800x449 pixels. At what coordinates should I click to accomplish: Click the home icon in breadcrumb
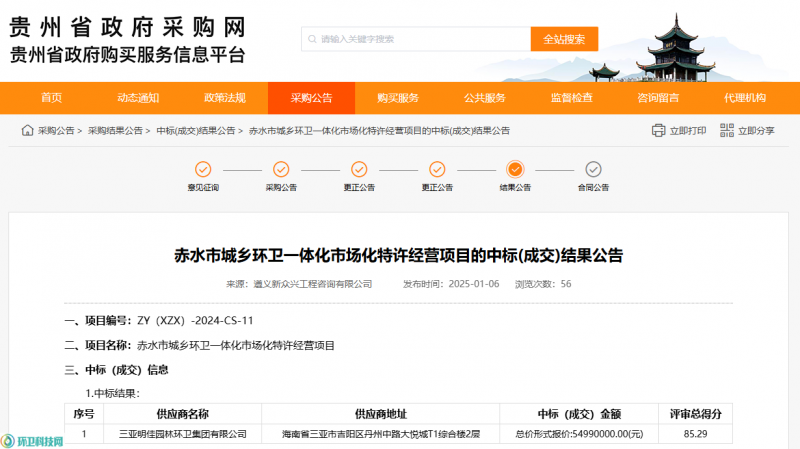click(27, 131)
